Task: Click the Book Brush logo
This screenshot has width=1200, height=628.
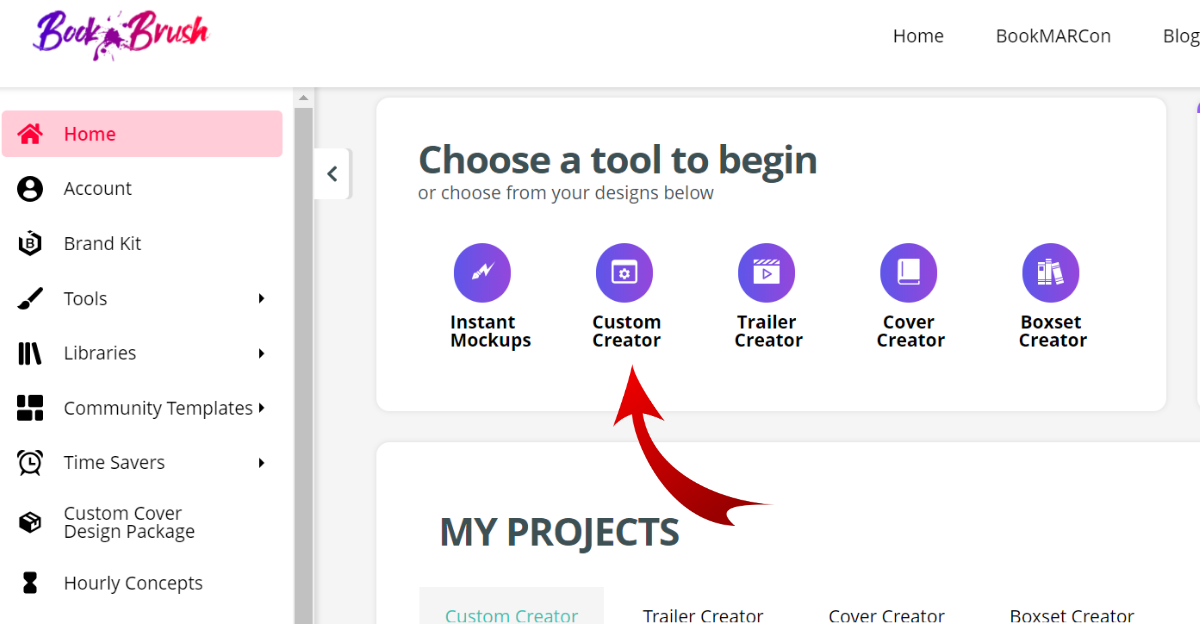Action: point(122,37)
